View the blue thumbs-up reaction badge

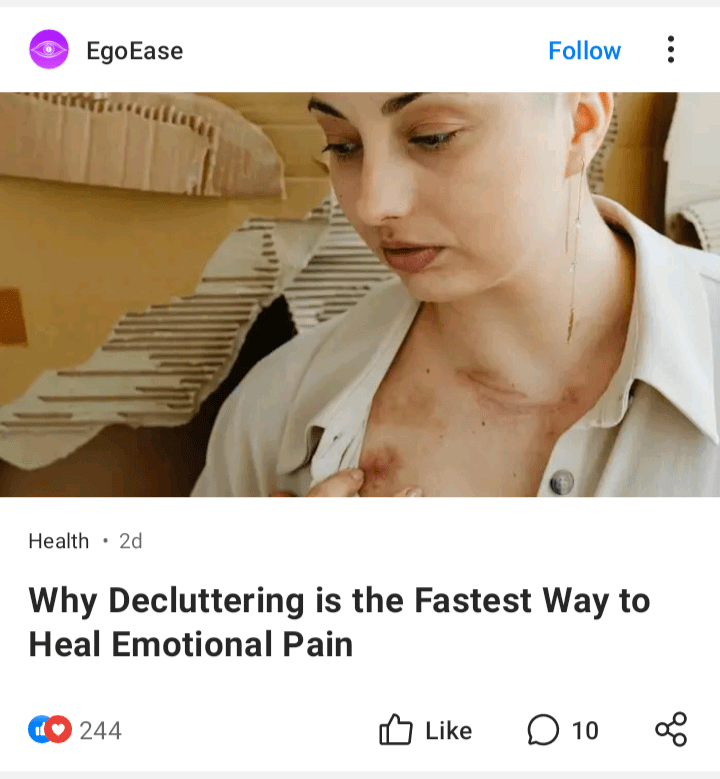(x=37, y=729)
